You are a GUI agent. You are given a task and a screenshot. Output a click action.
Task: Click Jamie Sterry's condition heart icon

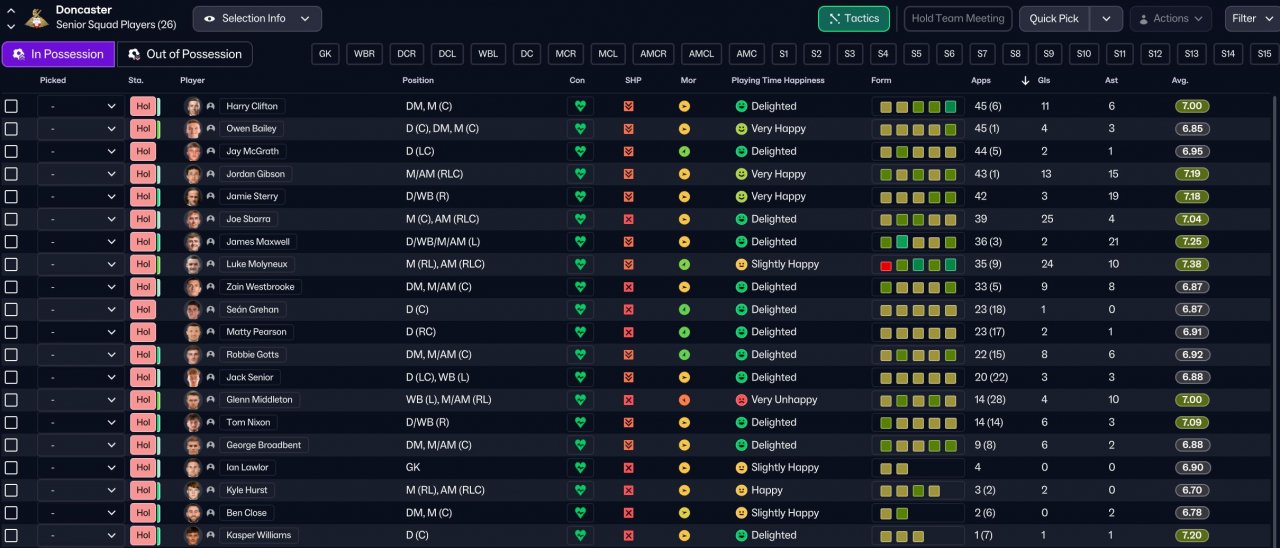point(580,197)
